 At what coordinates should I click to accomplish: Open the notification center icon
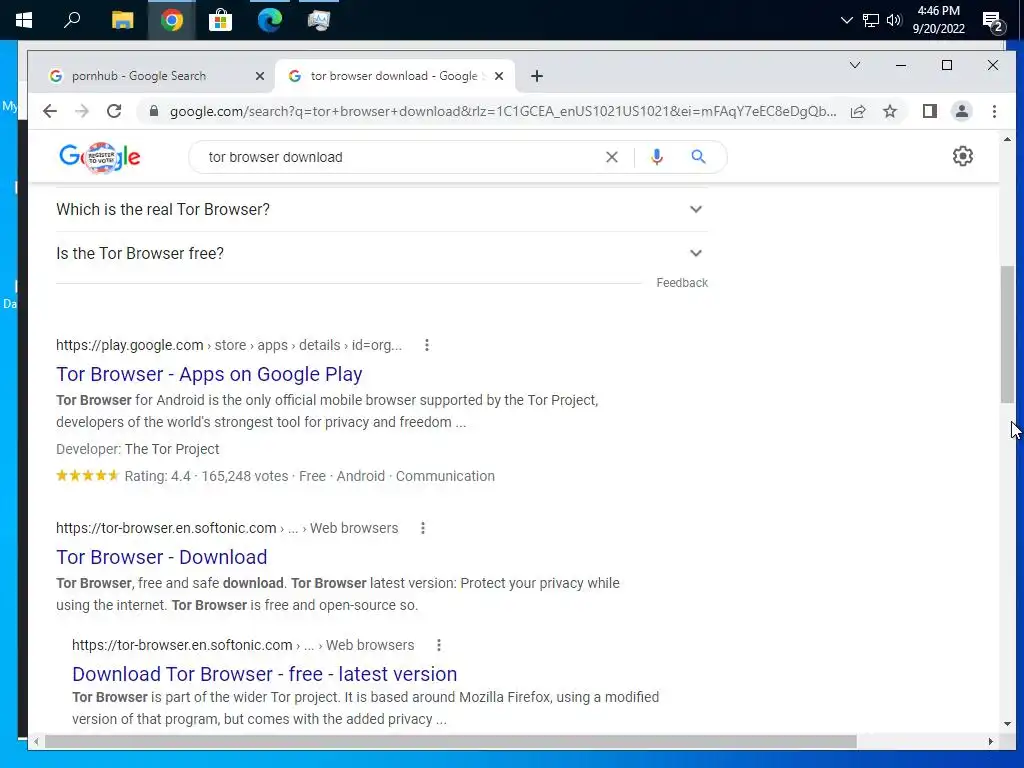pyautogui.click(x=993, y=22)
